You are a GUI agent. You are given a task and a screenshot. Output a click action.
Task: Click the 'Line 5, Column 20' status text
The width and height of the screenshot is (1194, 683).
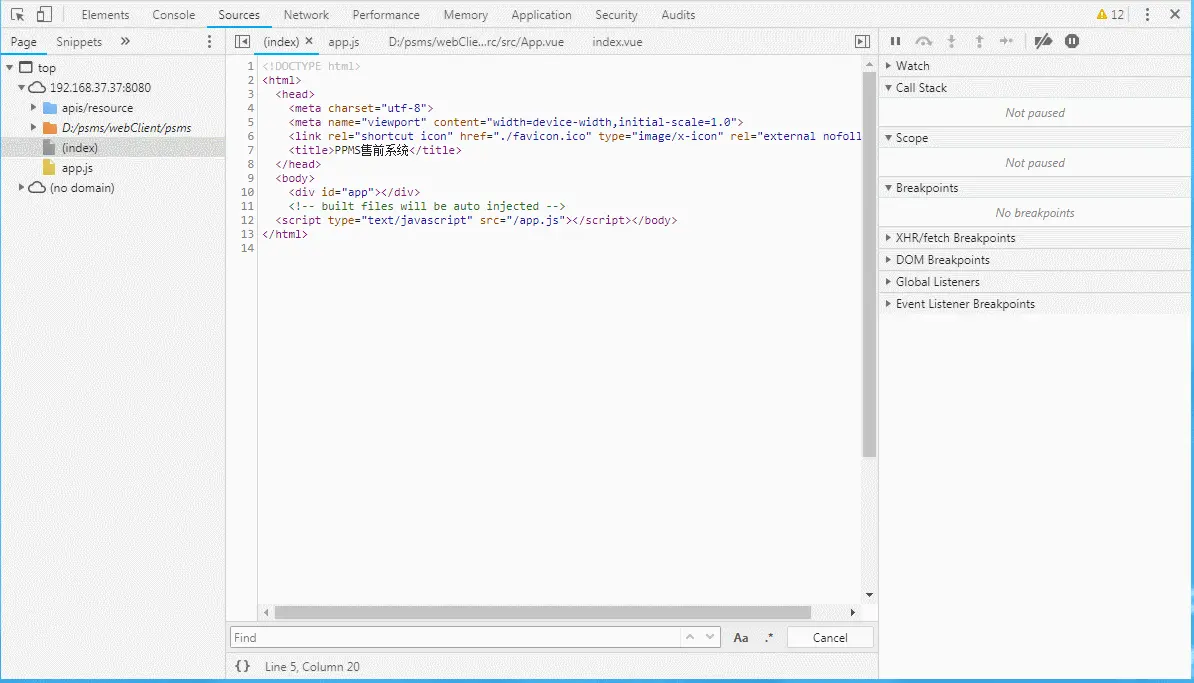click(312, 666)
